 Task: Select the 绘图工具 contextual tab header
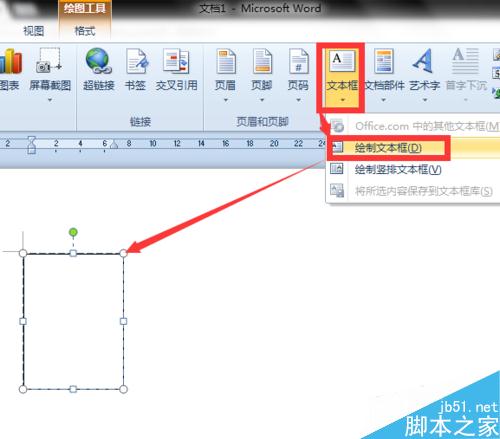coord(85,8)
